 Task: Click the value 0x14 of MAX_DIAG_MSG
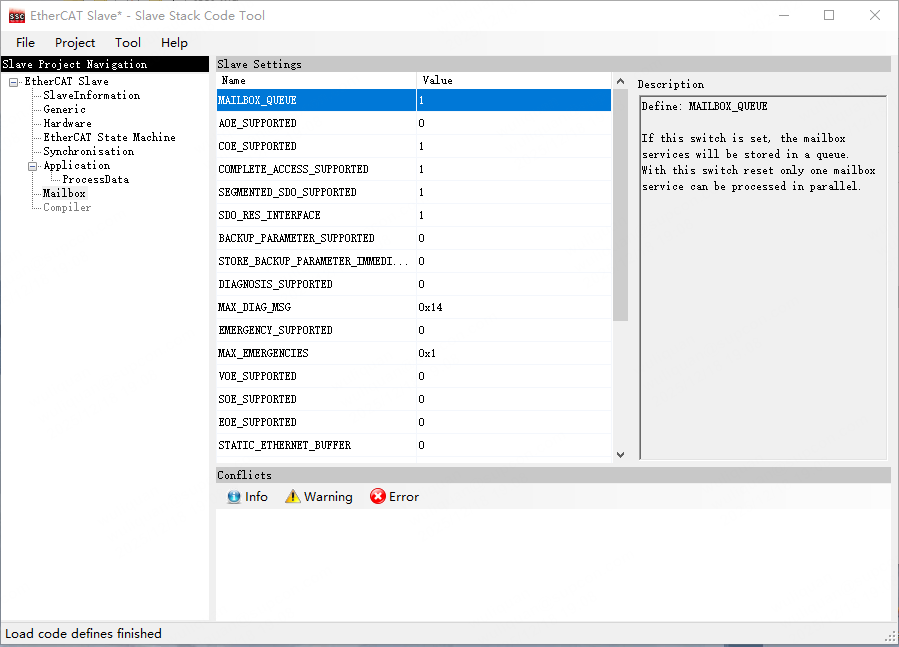click(430, 307)
